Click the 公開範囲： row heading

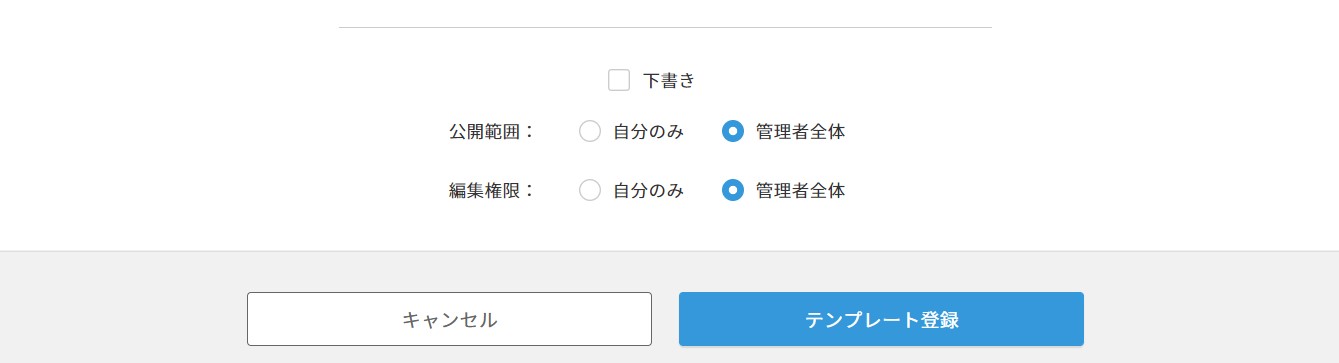493,131
